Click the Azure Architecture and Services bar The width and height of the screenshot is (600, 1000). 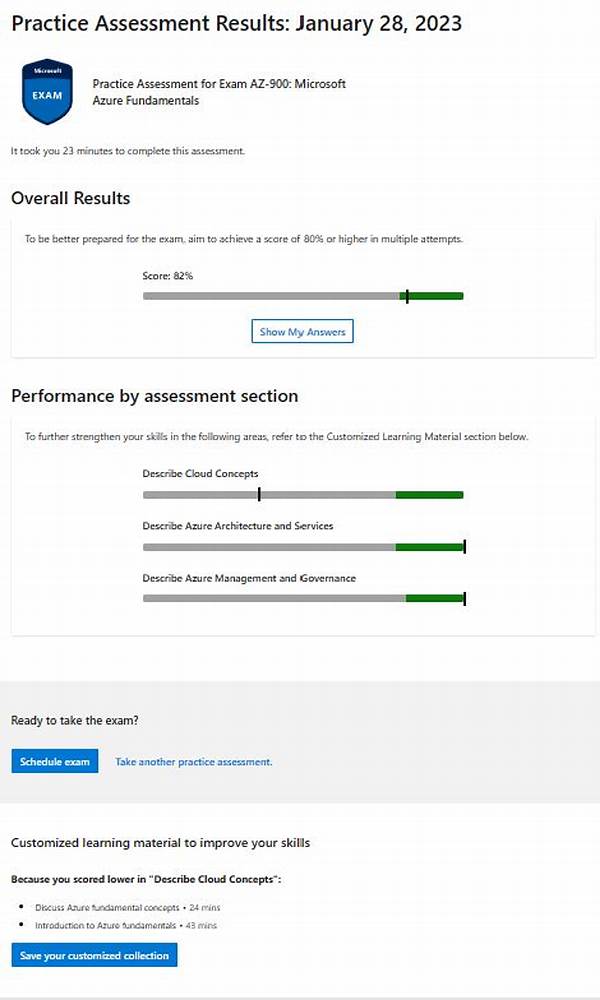point(303,547)
